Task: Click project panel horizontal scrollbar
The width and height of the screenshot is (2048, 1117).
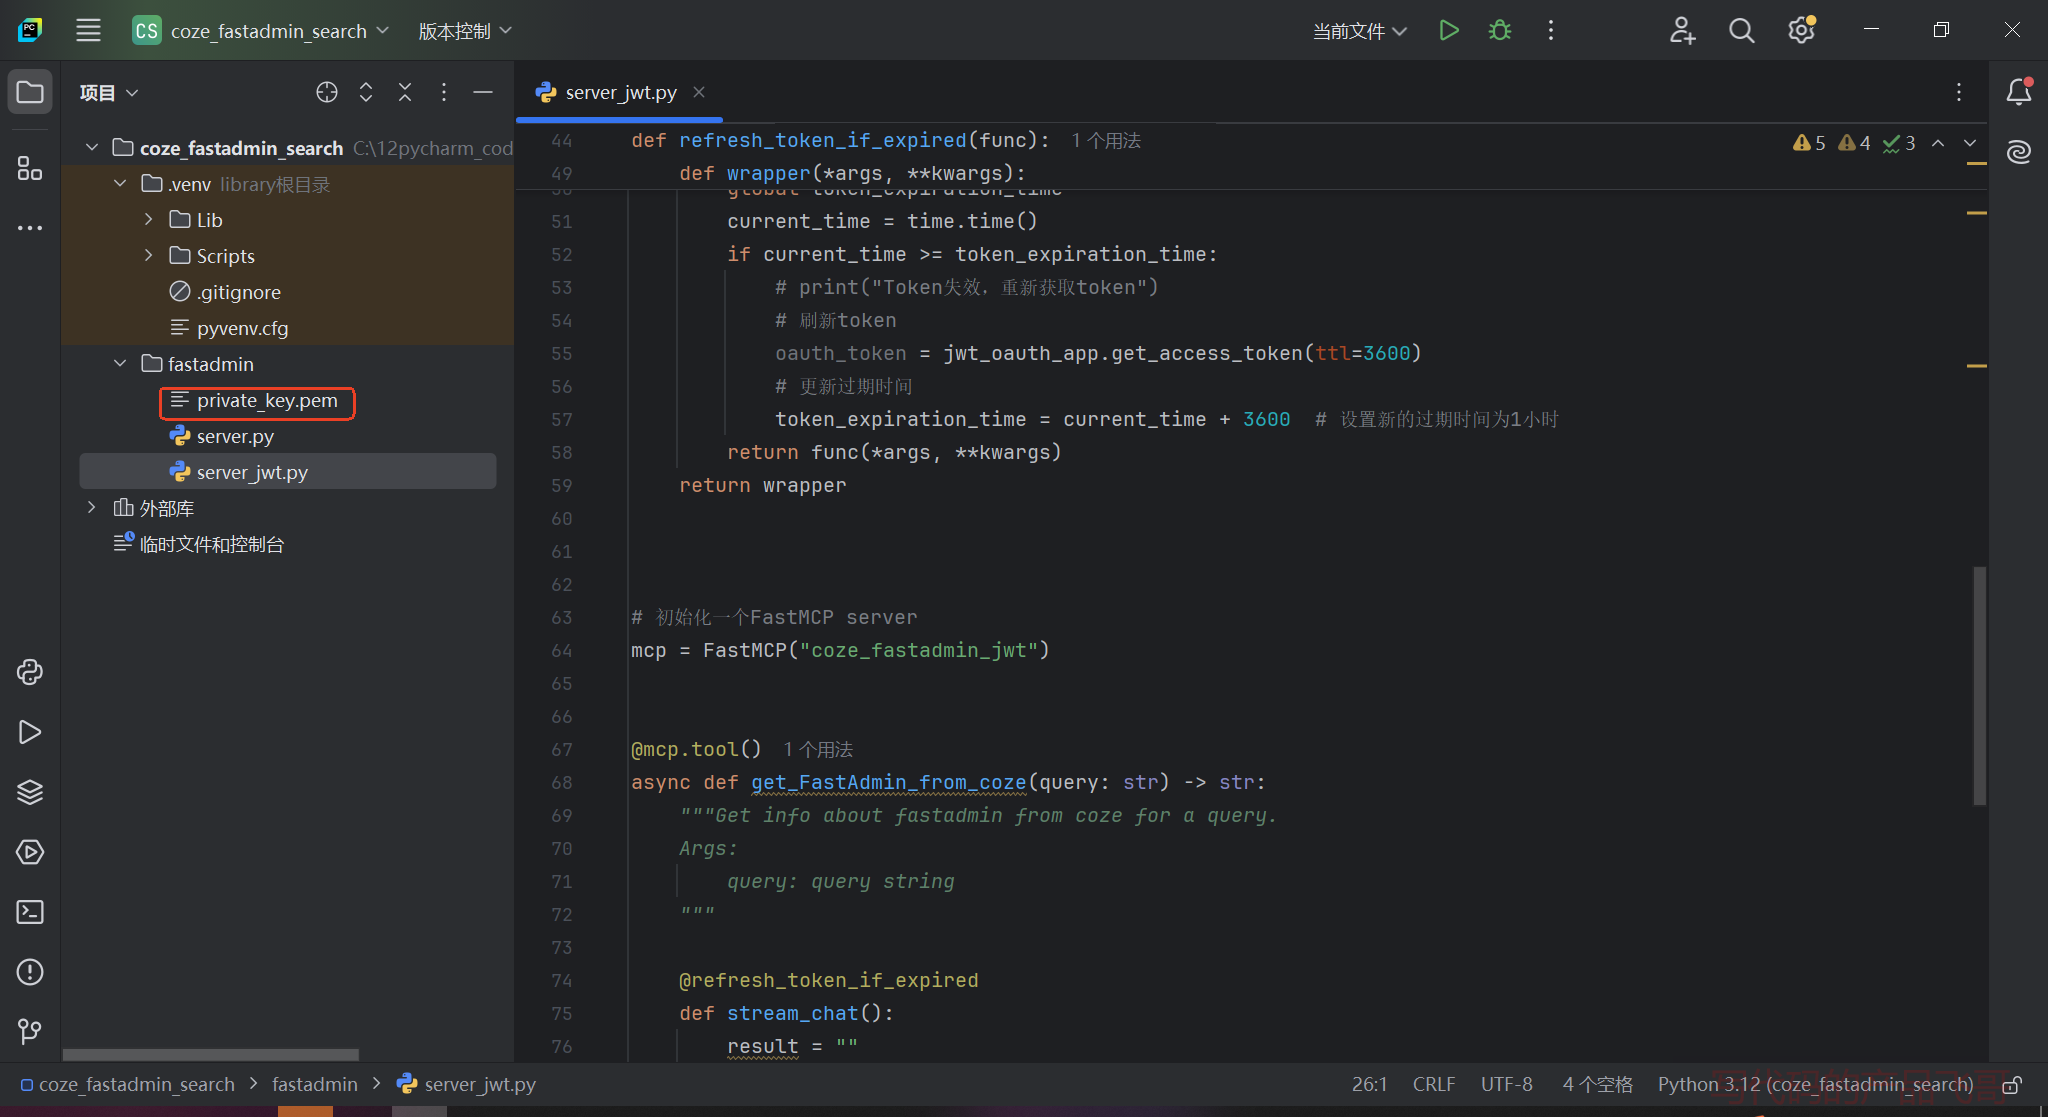Action: 210,1055
